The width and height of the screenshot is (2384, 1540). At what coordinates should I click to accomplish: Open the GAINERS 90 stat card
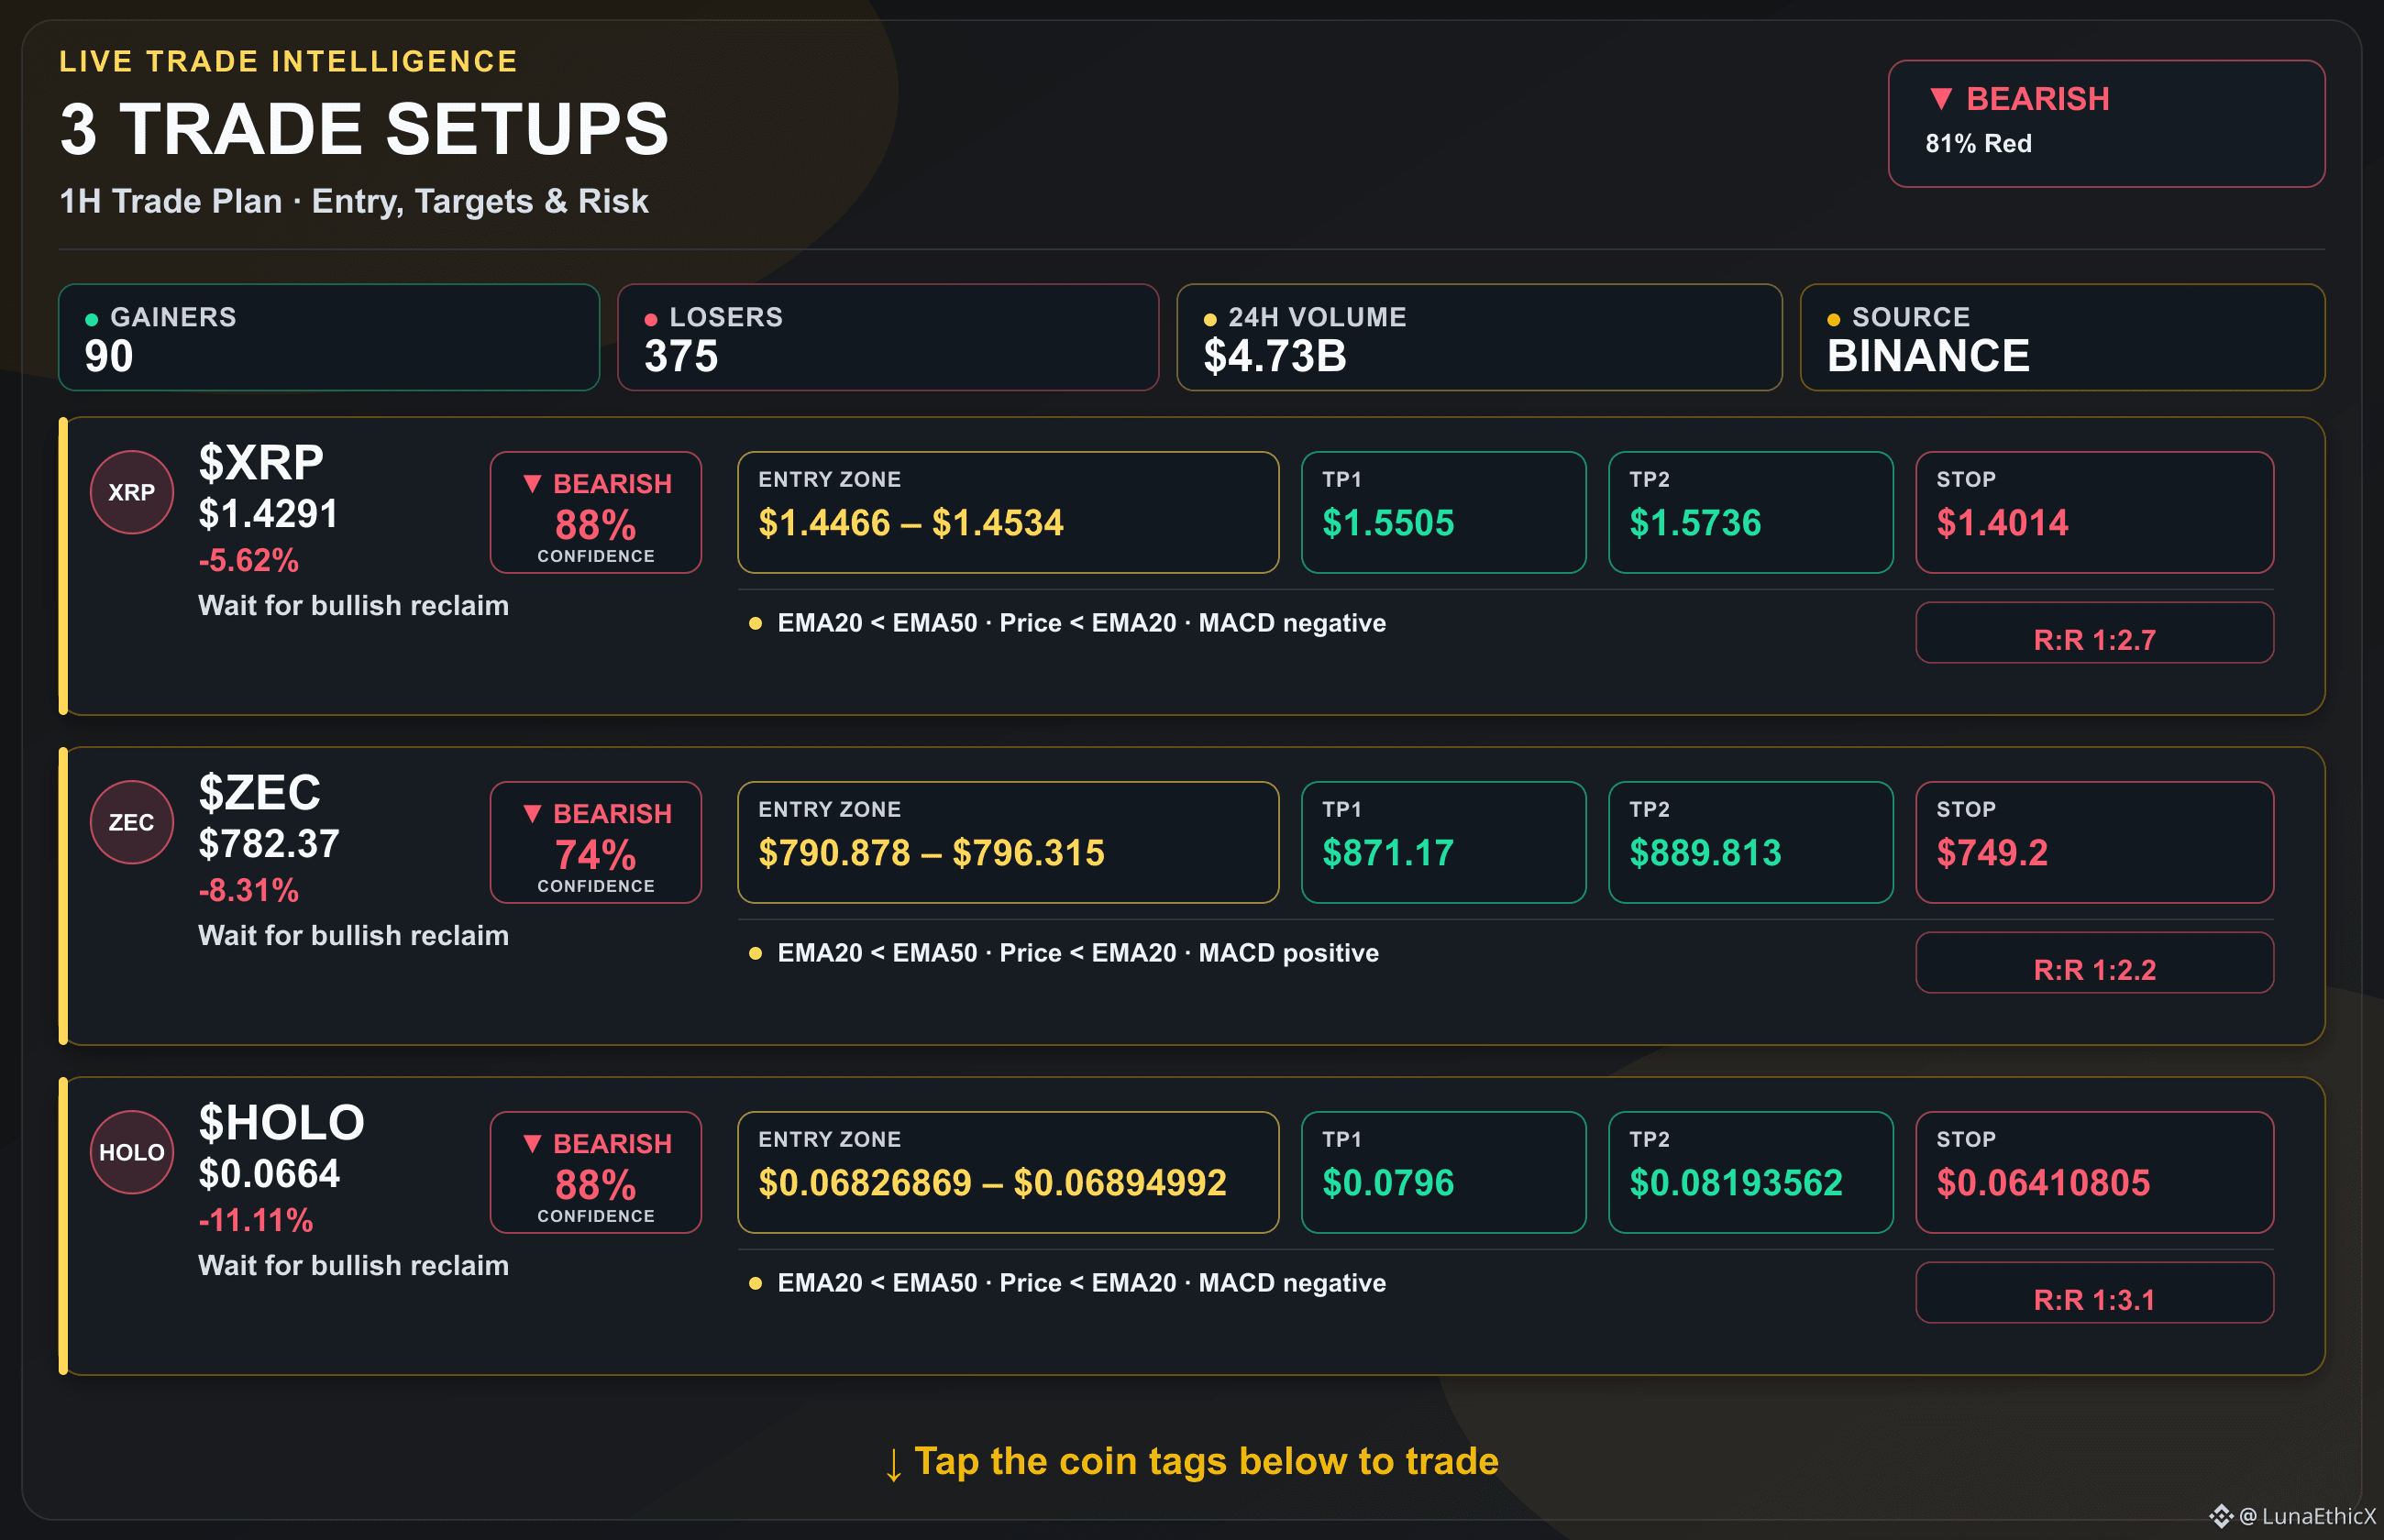329,337
